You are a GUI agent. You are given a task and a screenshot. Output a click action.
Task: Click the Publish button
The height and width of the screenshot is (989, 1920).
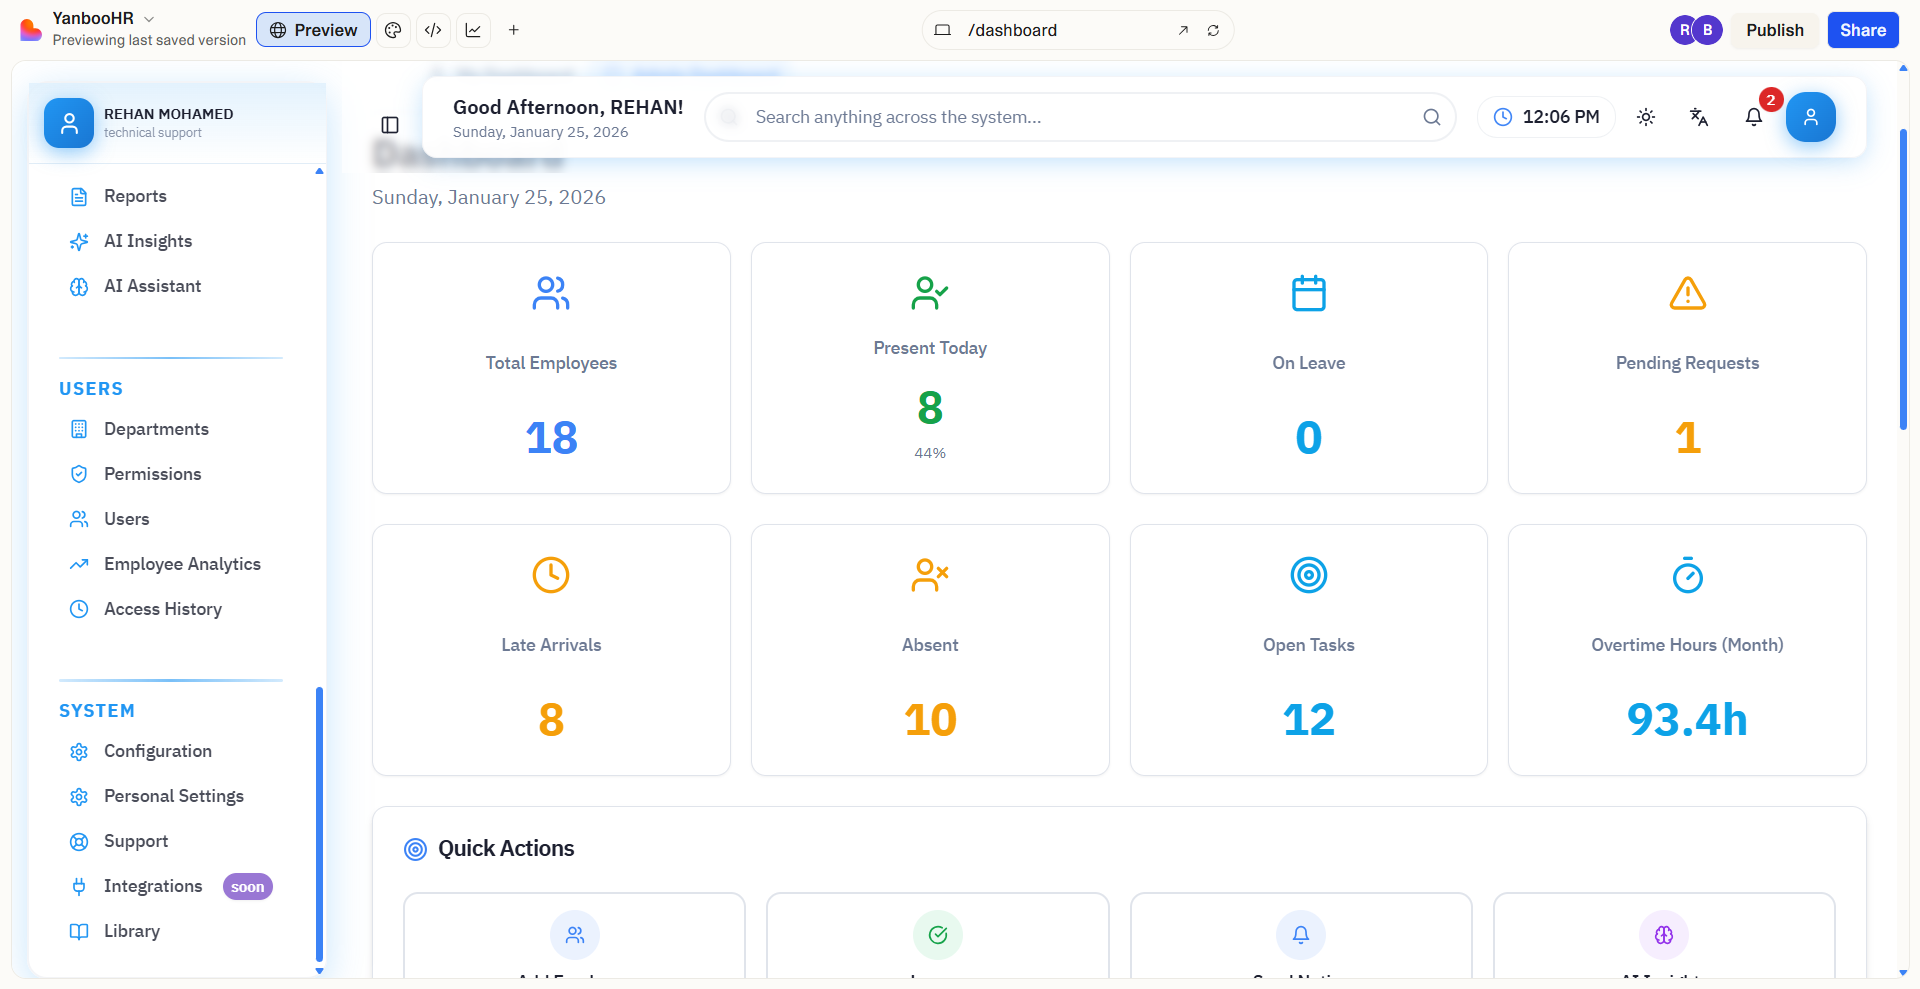(1774, 30)
